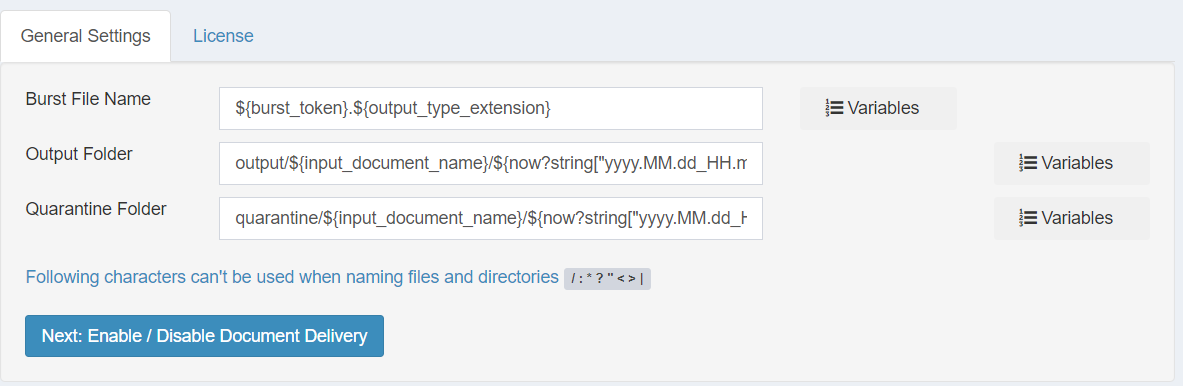Screen dimensions: 1183x386
Task: Focus the Quarantine Folder input field
Action: coord(490,218)
